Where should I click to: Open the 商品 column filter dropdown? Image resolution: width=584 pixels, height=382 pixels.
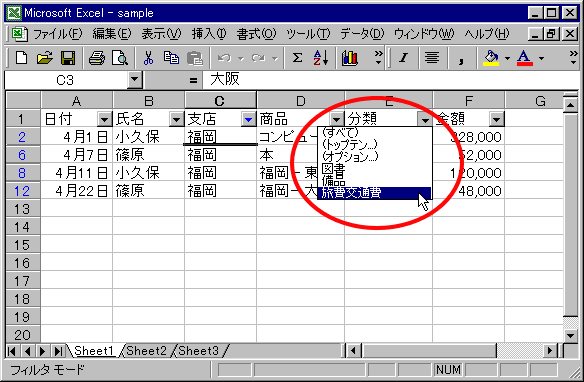pyautogui.click(x=336, y=120)
